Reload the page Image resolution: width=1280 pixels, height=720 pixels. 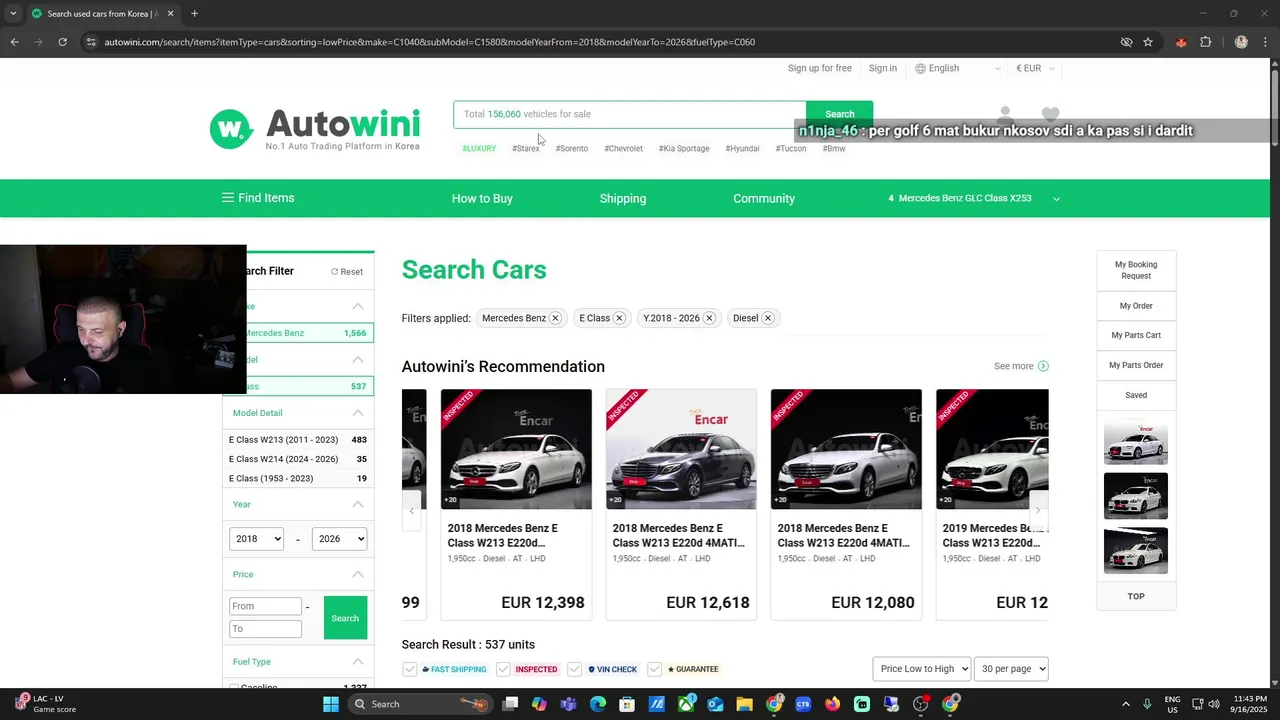[62, 42]
